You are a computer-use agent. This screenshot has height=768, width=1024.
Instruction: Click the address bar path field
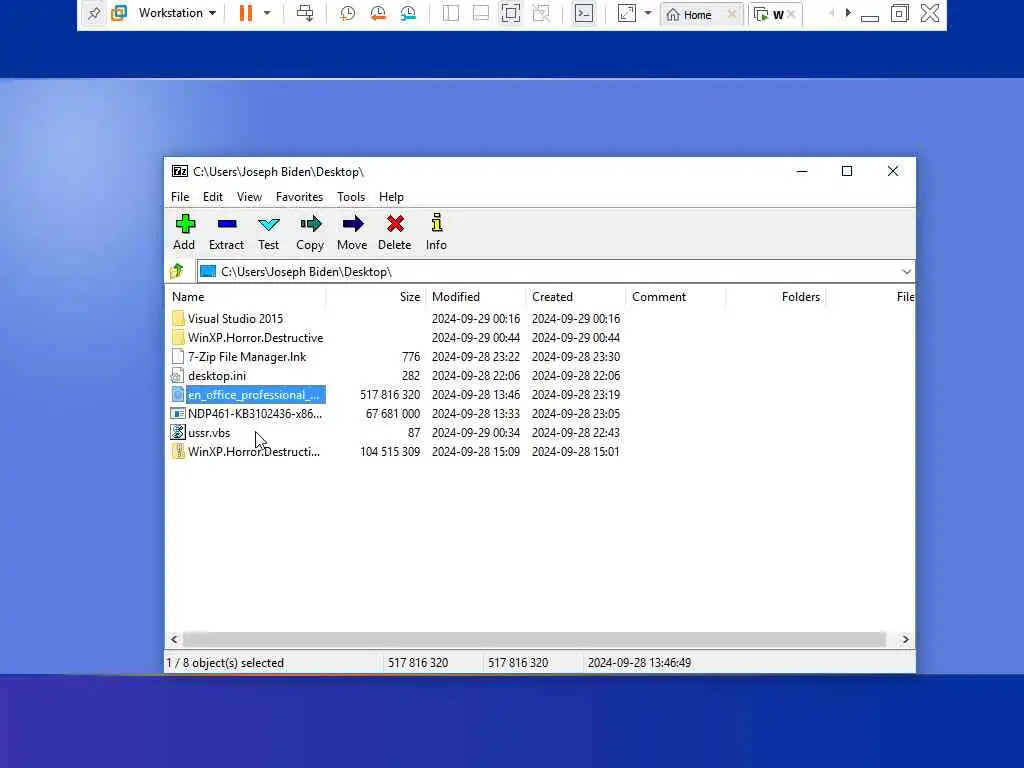click(x=555, y=272)
